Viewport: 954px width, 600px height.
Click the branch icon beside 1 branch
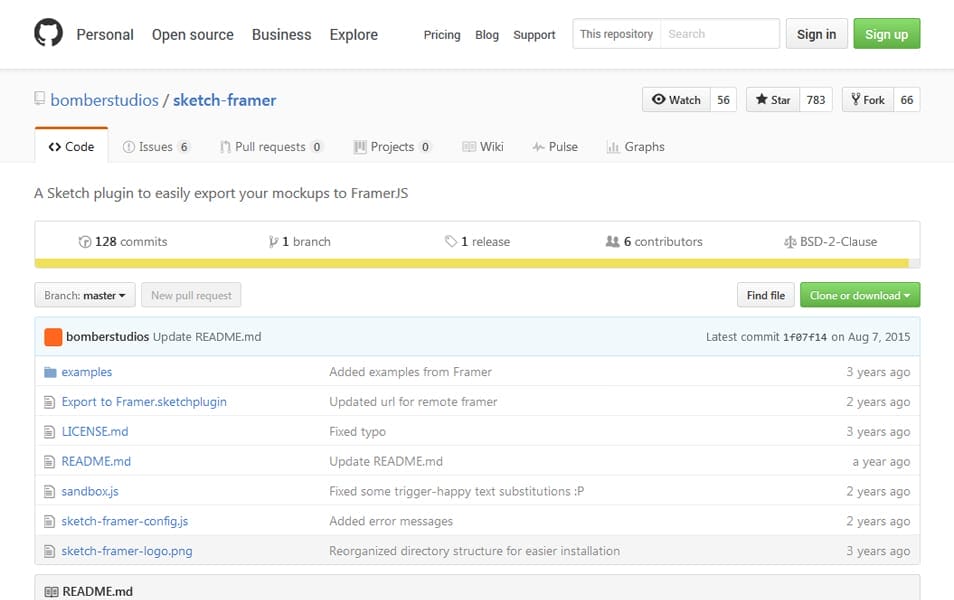pos(273,242)
